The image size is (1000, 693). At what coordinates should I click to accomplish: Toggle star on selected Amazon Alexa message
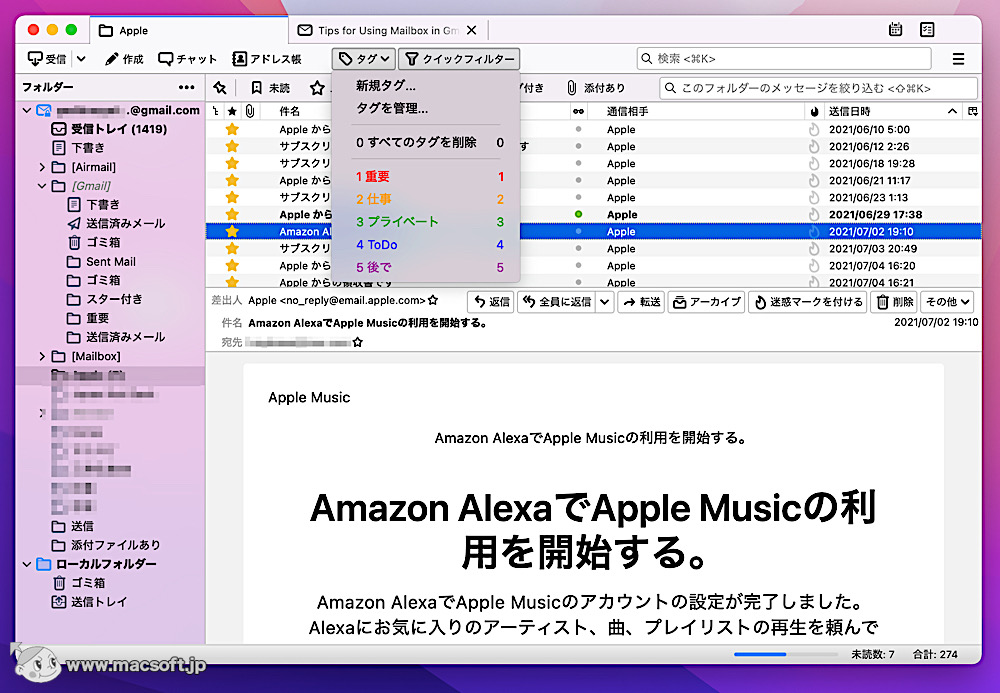pos(232,231)
